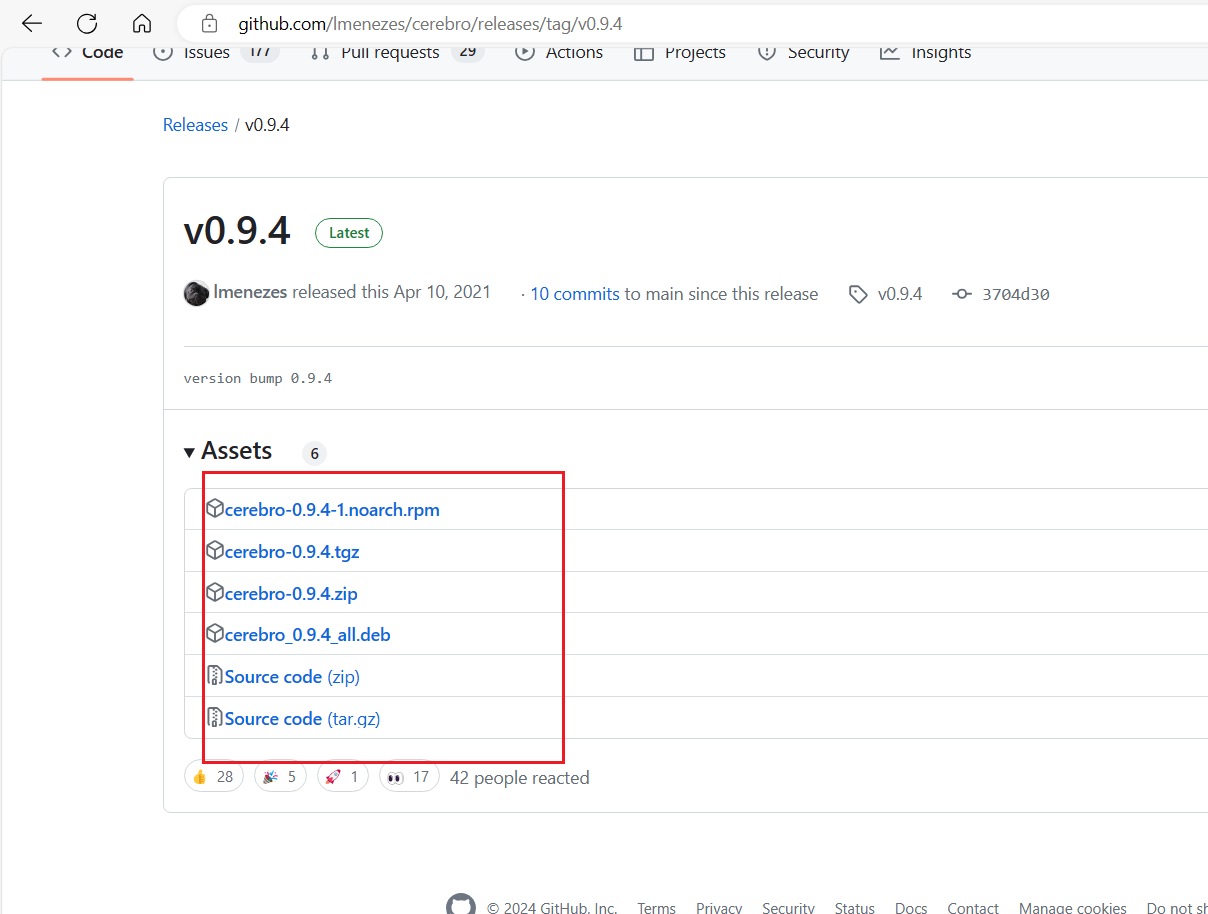Open the Releases breadcrumb link
This screenshot has height=914, width=1208.
coord(196,125)
